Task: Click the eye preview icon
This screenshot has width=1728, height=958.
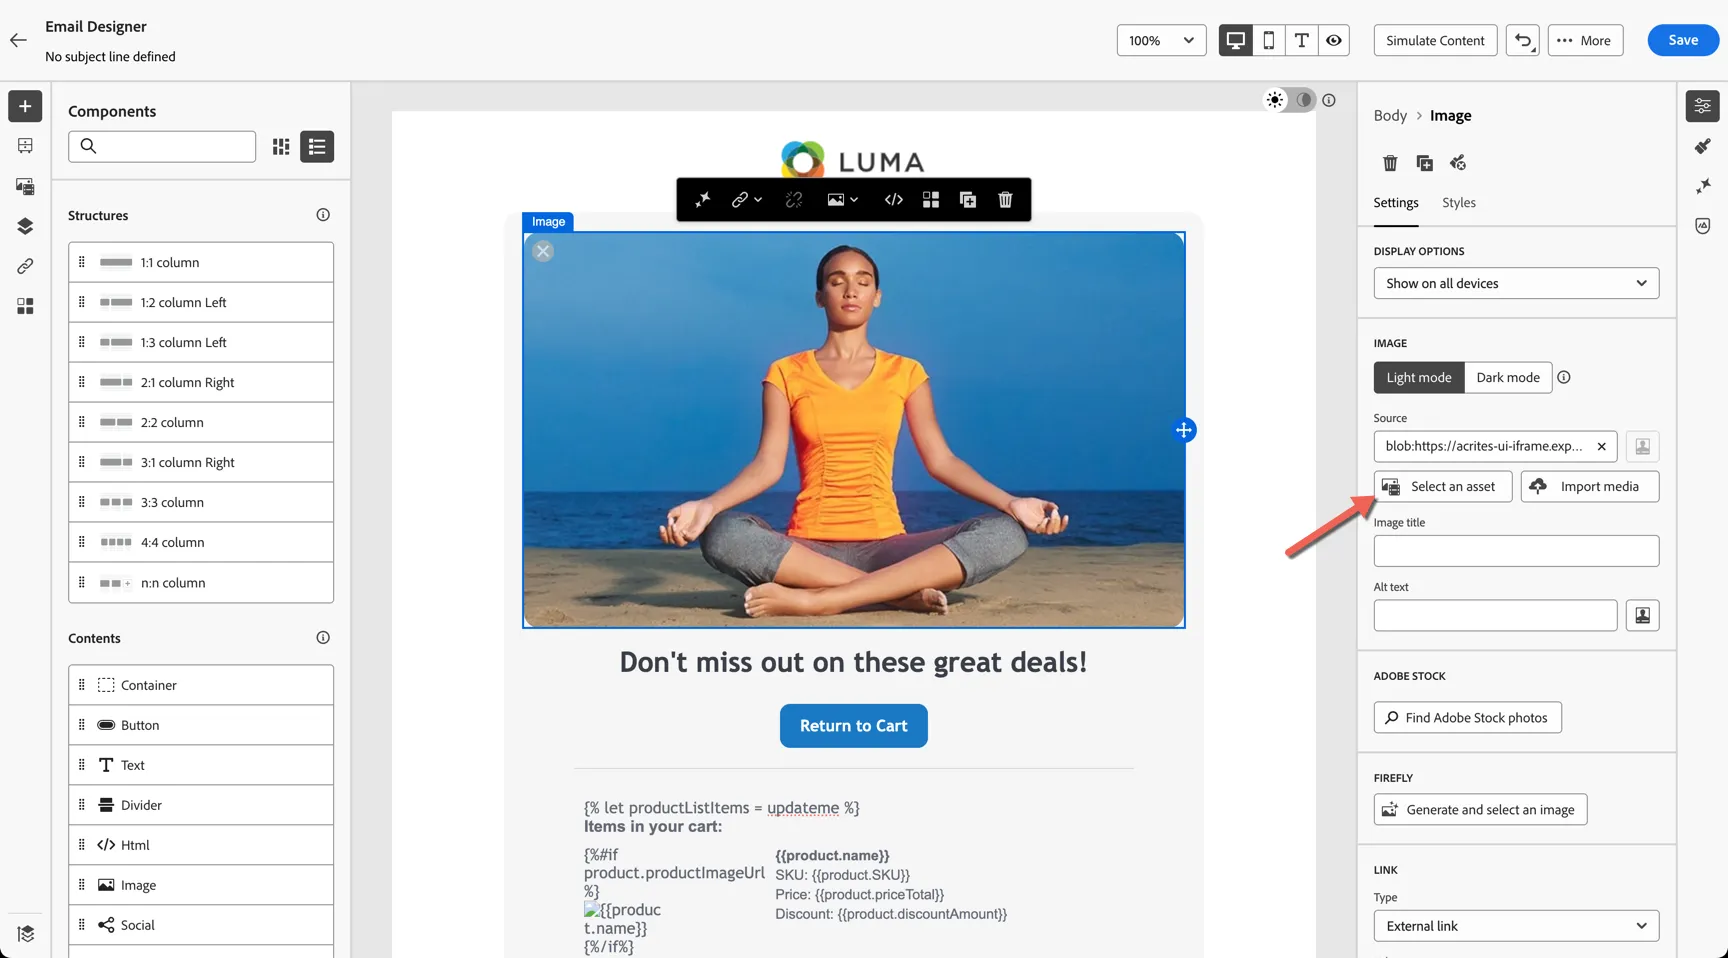Action: coord(1334,40)
